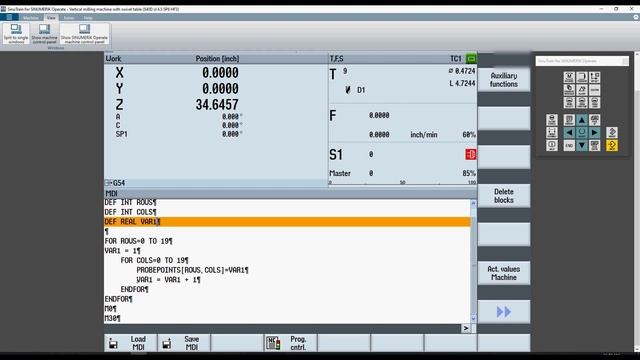Click Split to single windows
640x360 pixels.
[16, 33]
